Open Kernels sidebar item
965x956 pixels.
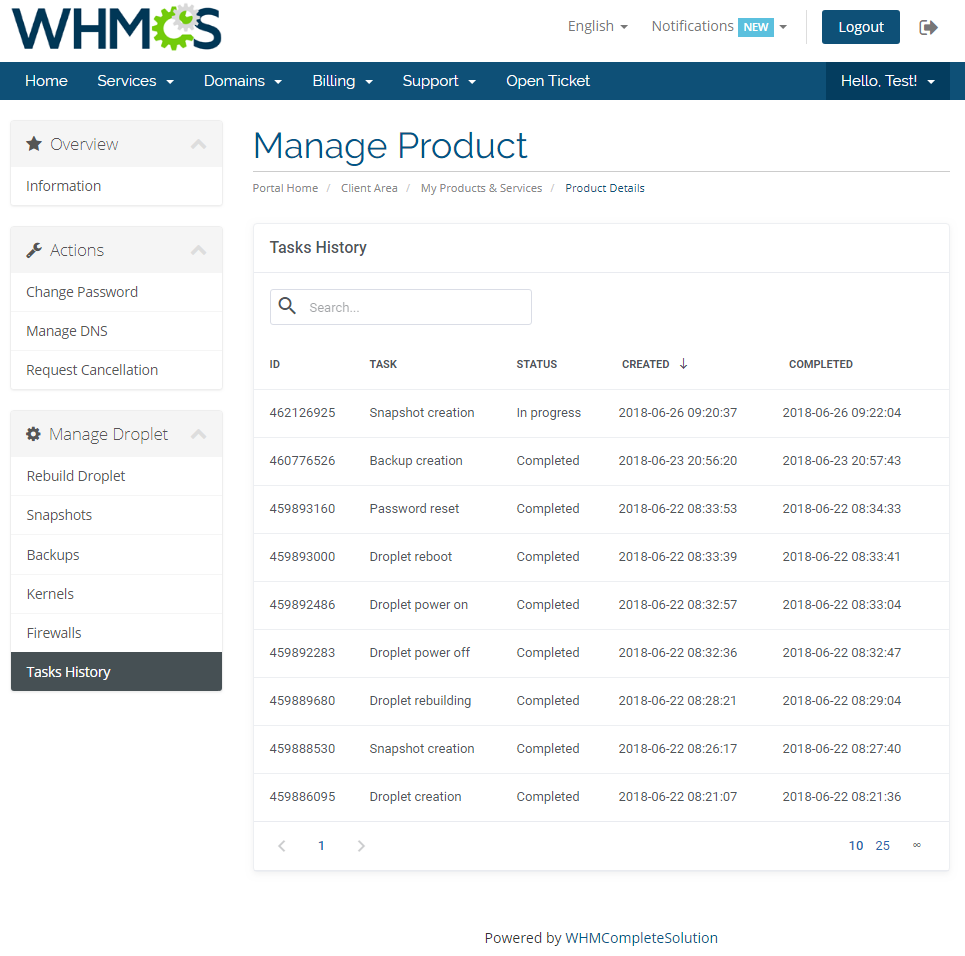coord(116,594)
